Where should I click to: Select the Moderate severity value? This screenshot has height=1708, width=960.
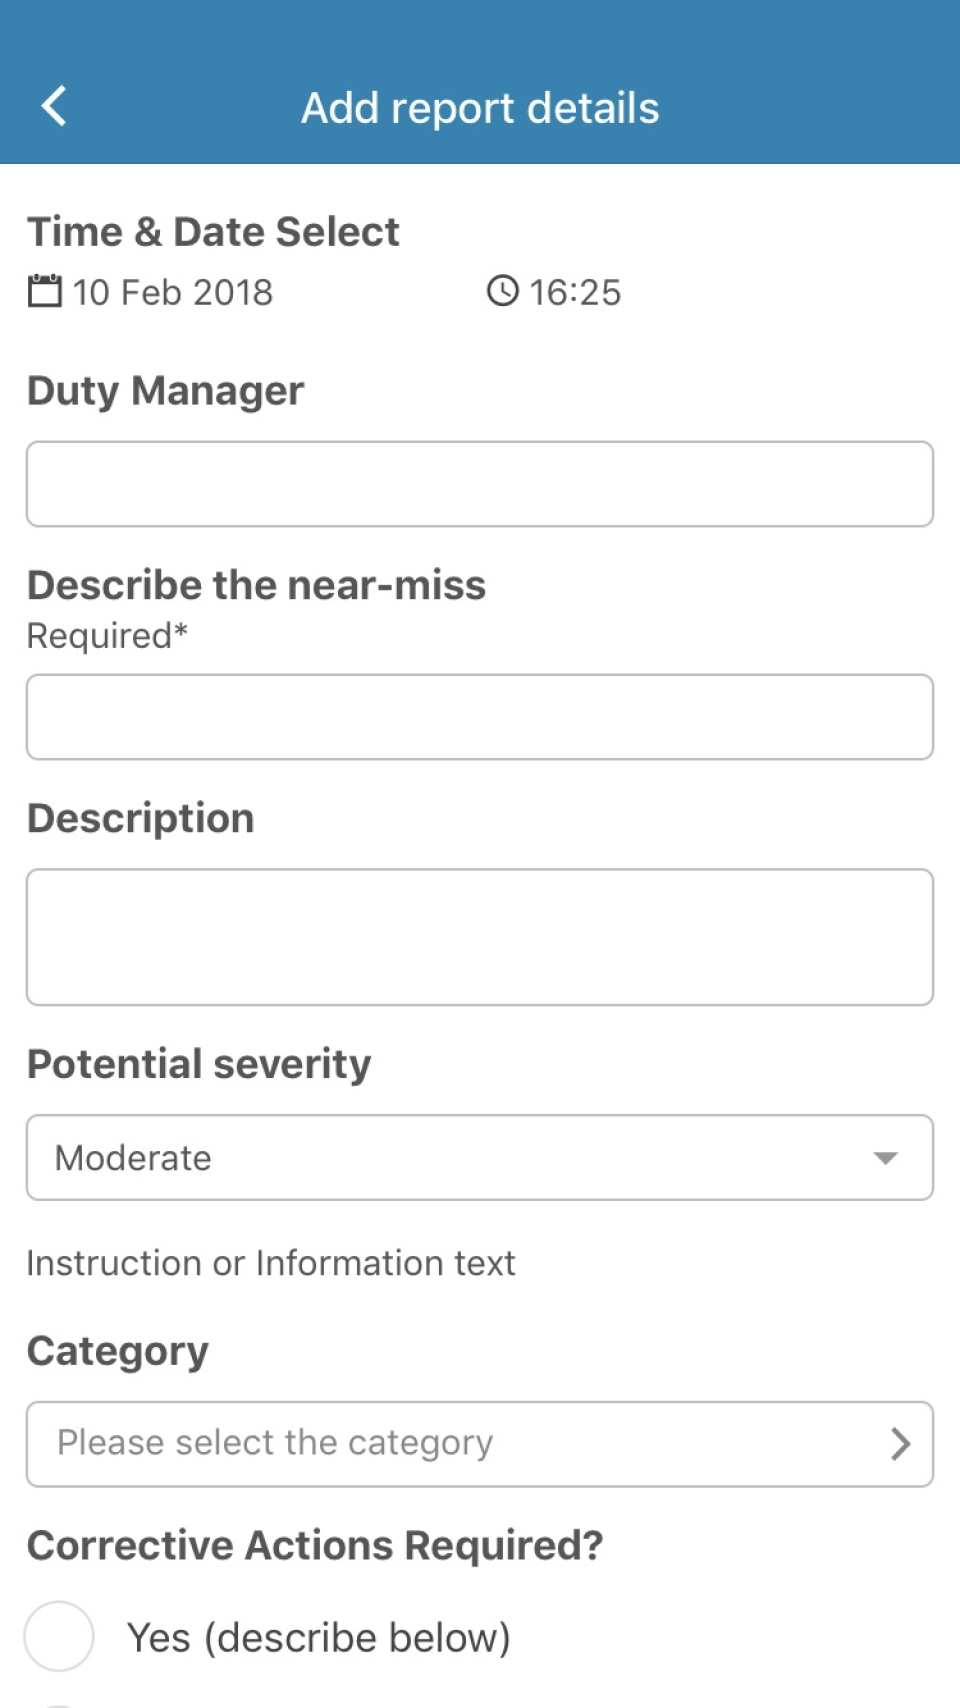click(x=130, y=1157)
